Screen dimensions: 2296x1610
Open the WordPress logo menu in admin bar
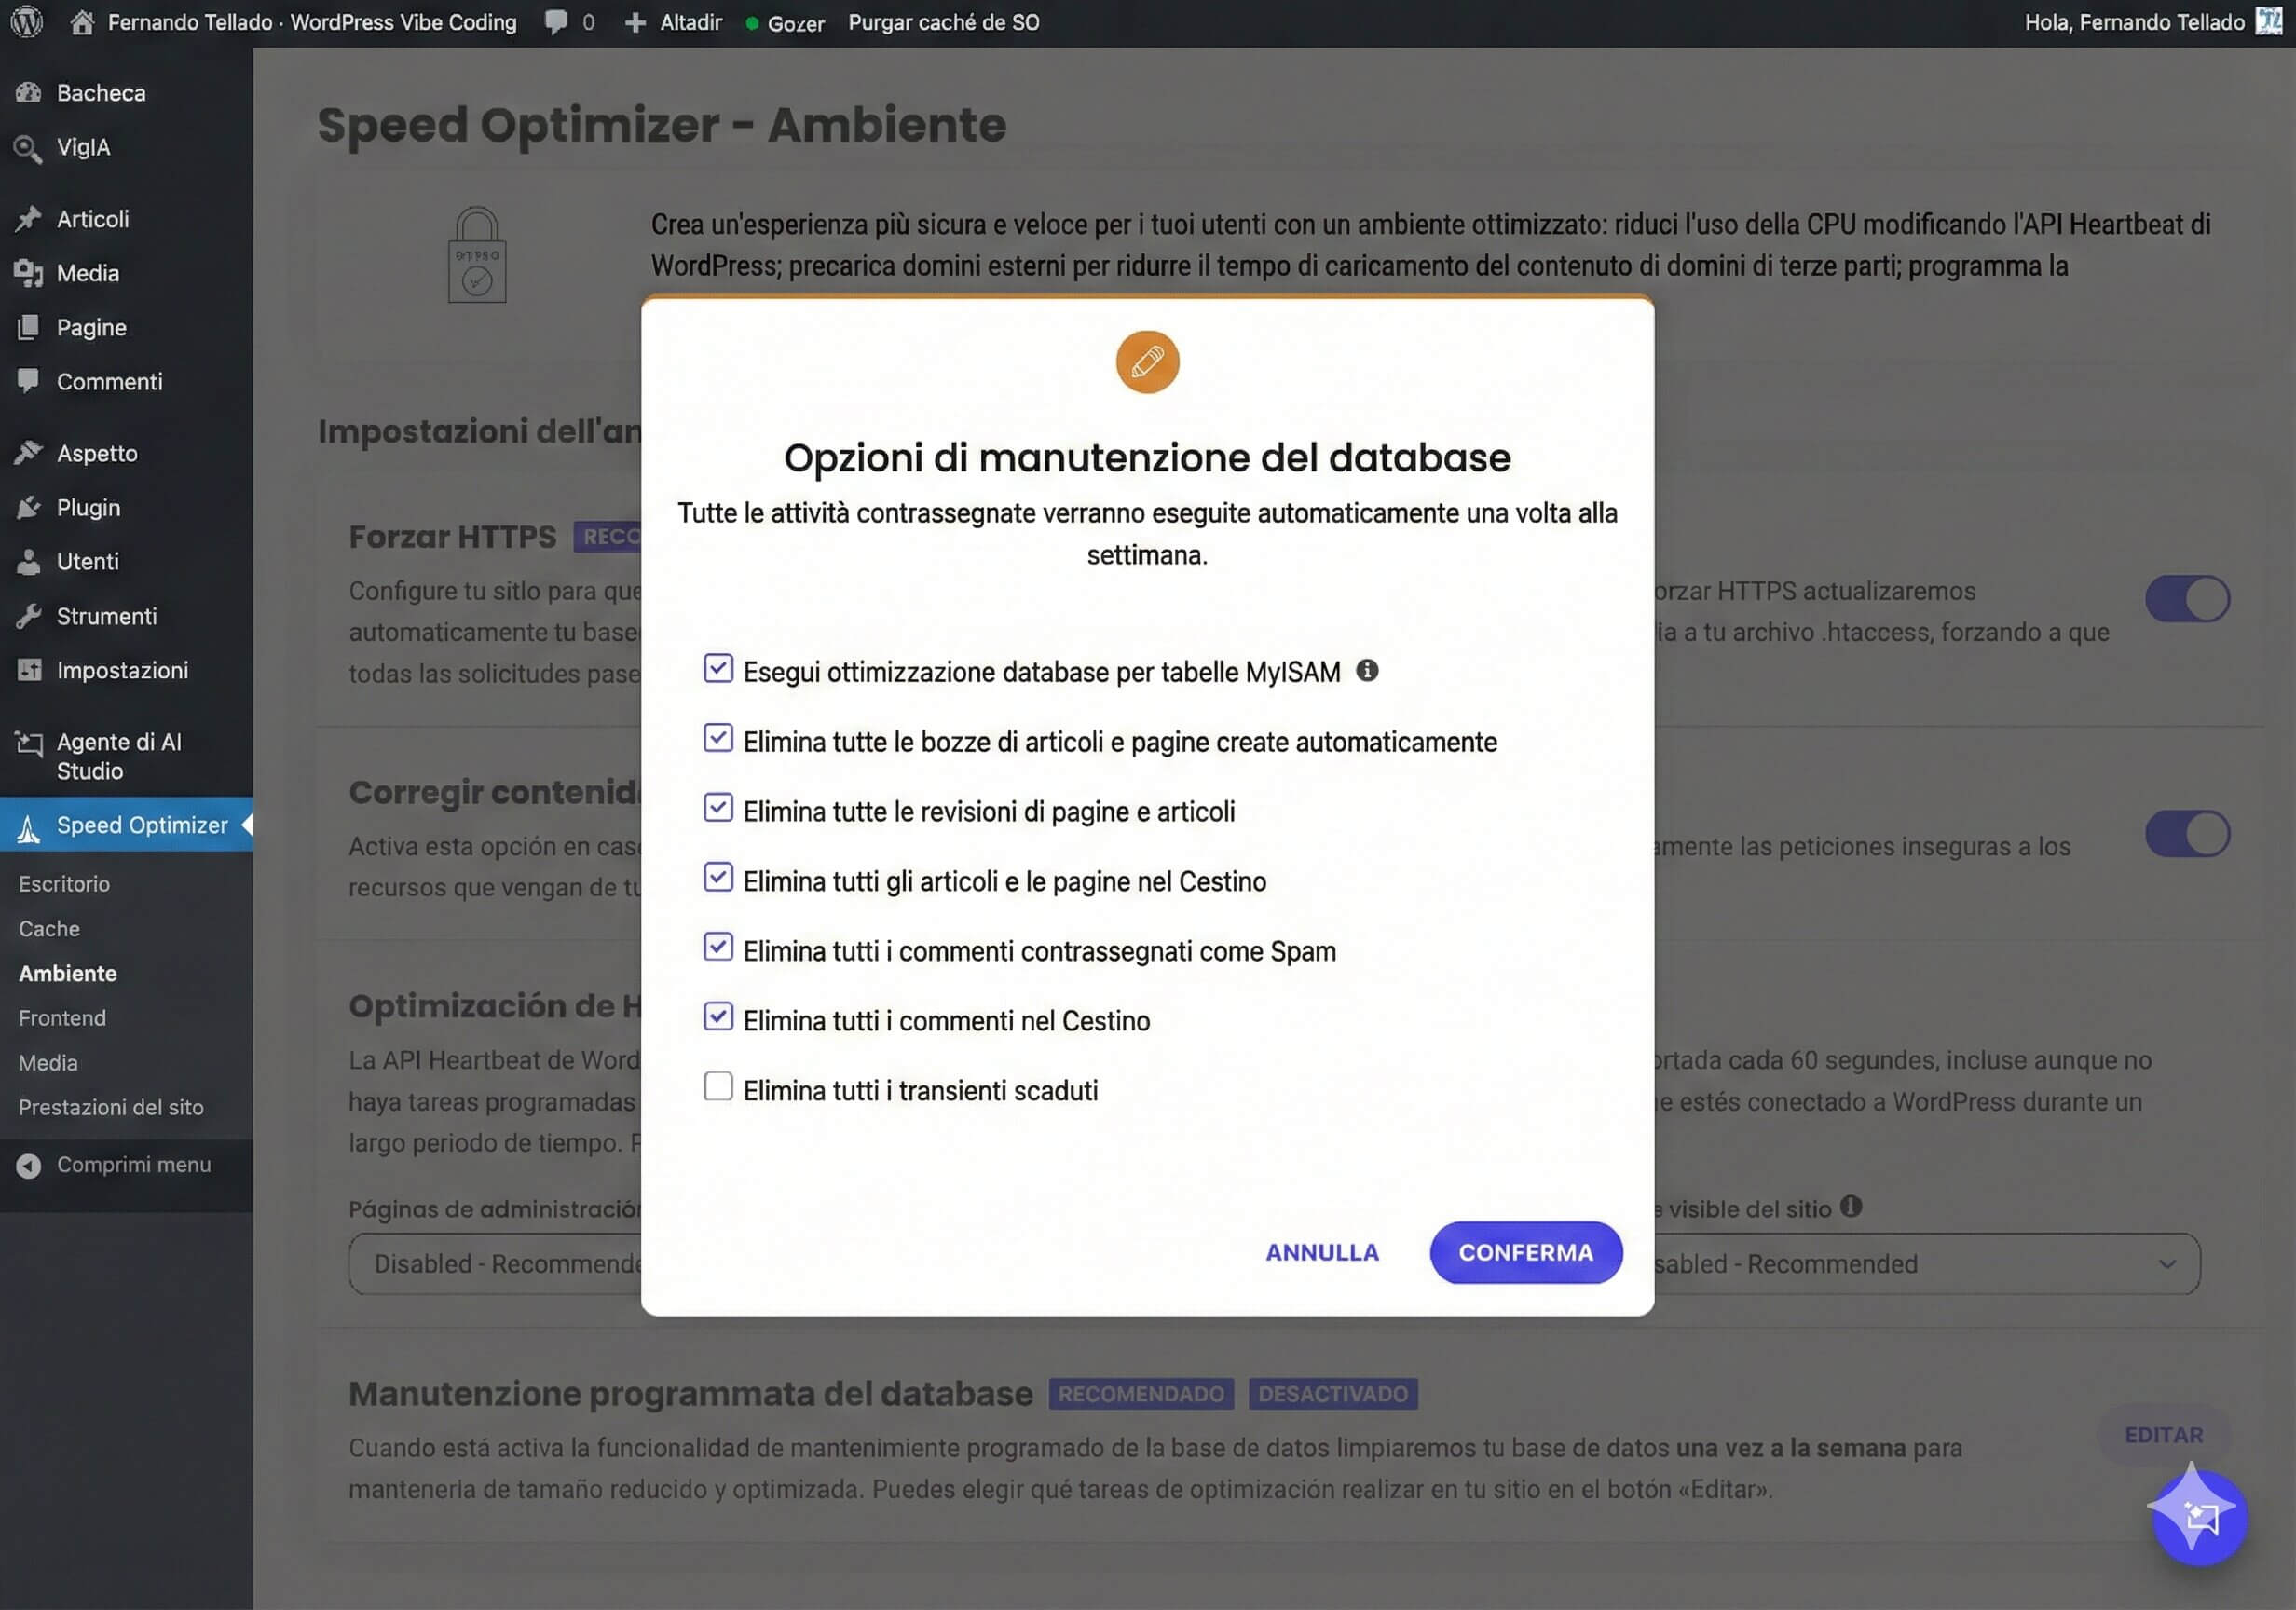tap(26, 21)
